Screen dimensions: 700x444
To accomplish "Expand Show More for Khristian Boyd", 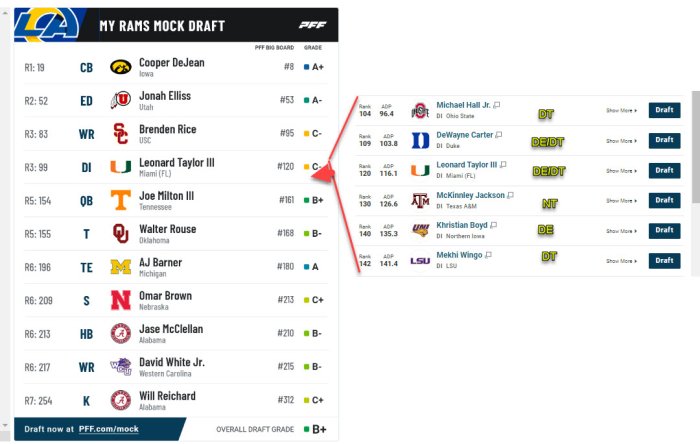I will (621, 230).
